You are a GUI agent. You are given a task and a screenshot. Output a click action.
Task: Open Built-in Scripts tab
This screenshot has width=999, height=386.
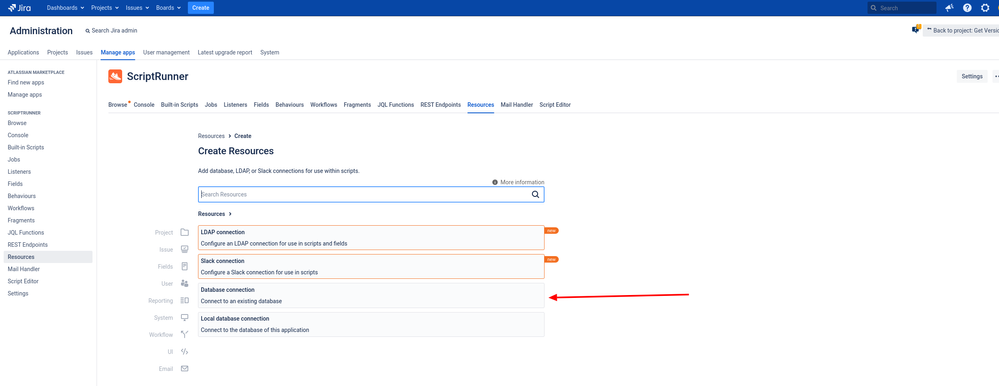coord(179,104)
